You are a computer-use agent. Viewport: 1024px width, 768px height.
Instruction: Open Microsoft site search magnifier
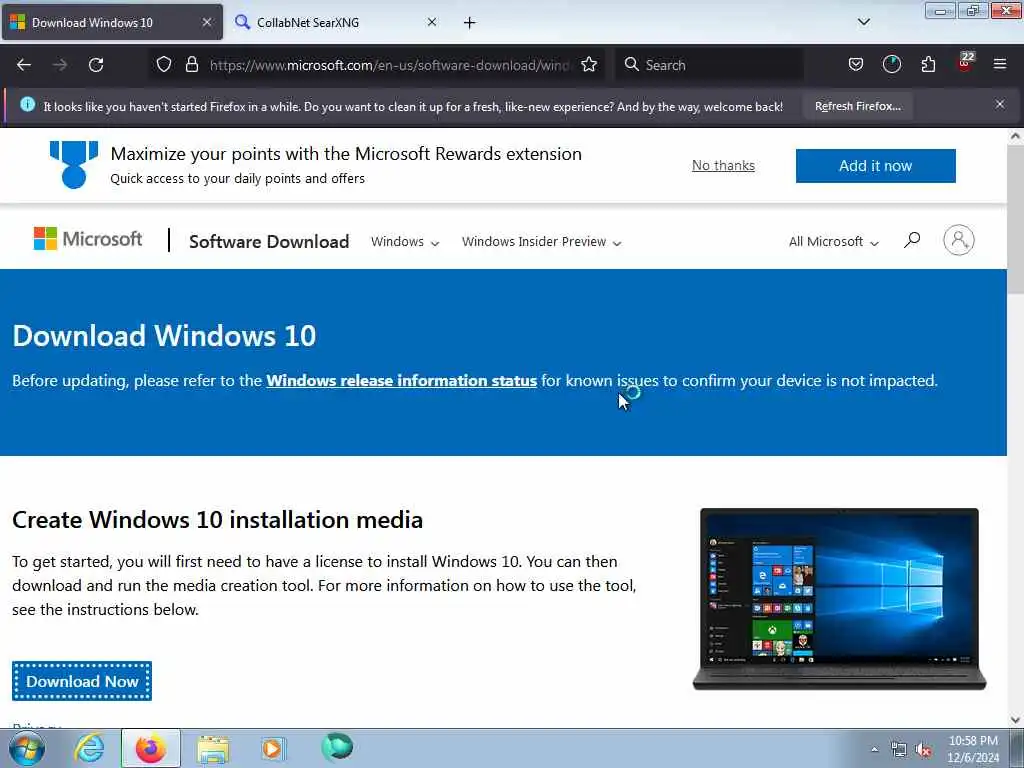click(x=912, y=240)
